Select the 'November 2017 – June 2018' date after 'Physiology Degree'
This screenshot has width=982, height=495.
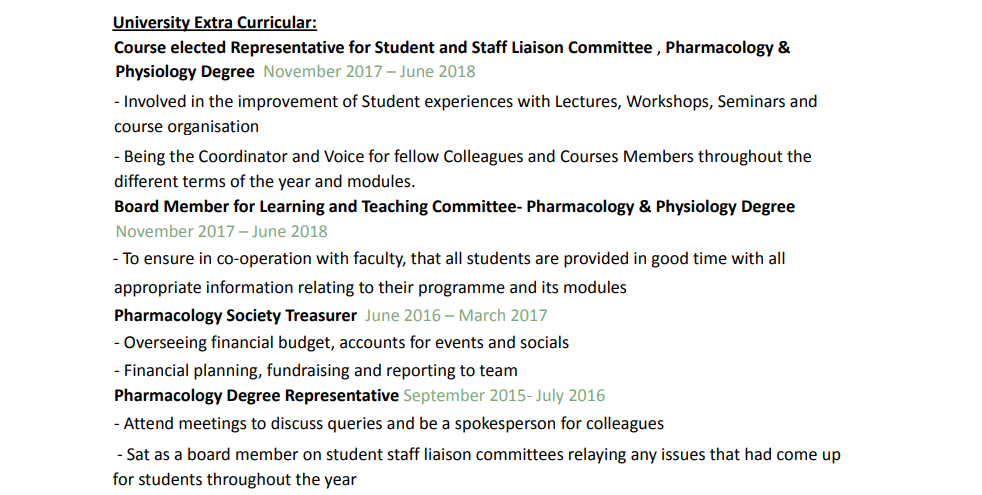369,71
